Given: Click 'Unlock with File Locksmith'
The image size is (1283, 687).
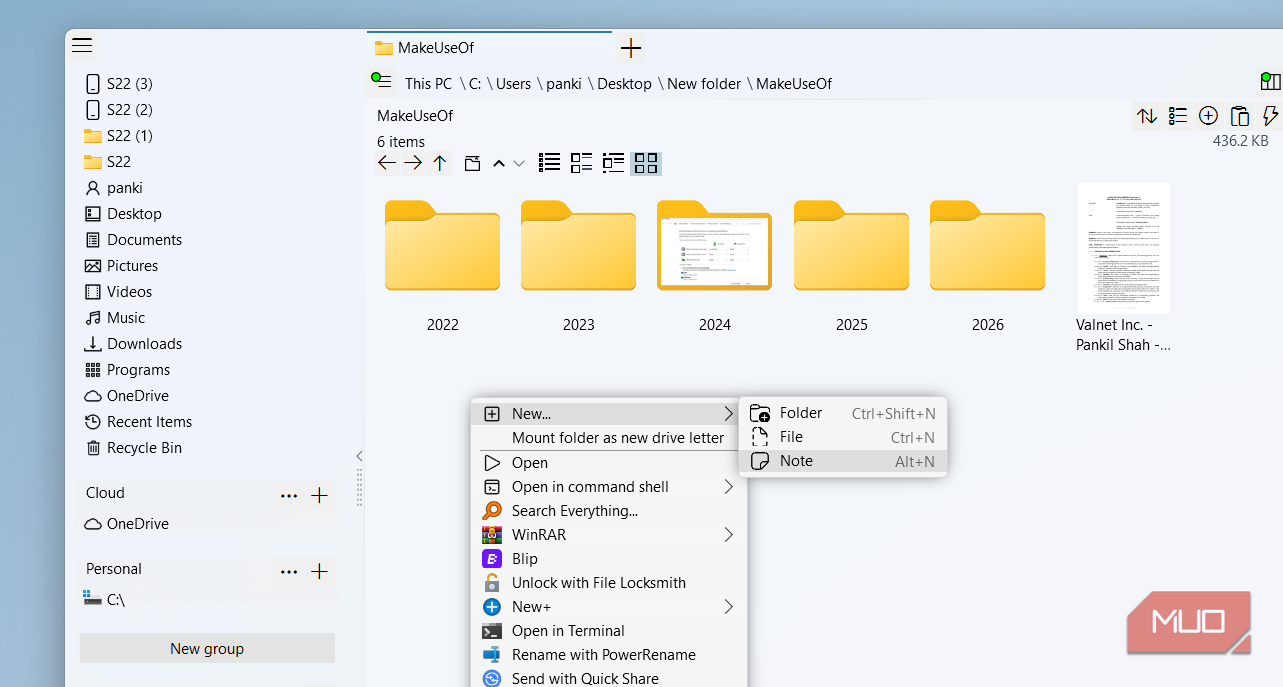Looking at the screenshot, I should pyautogui.click(x=609, y=583).
